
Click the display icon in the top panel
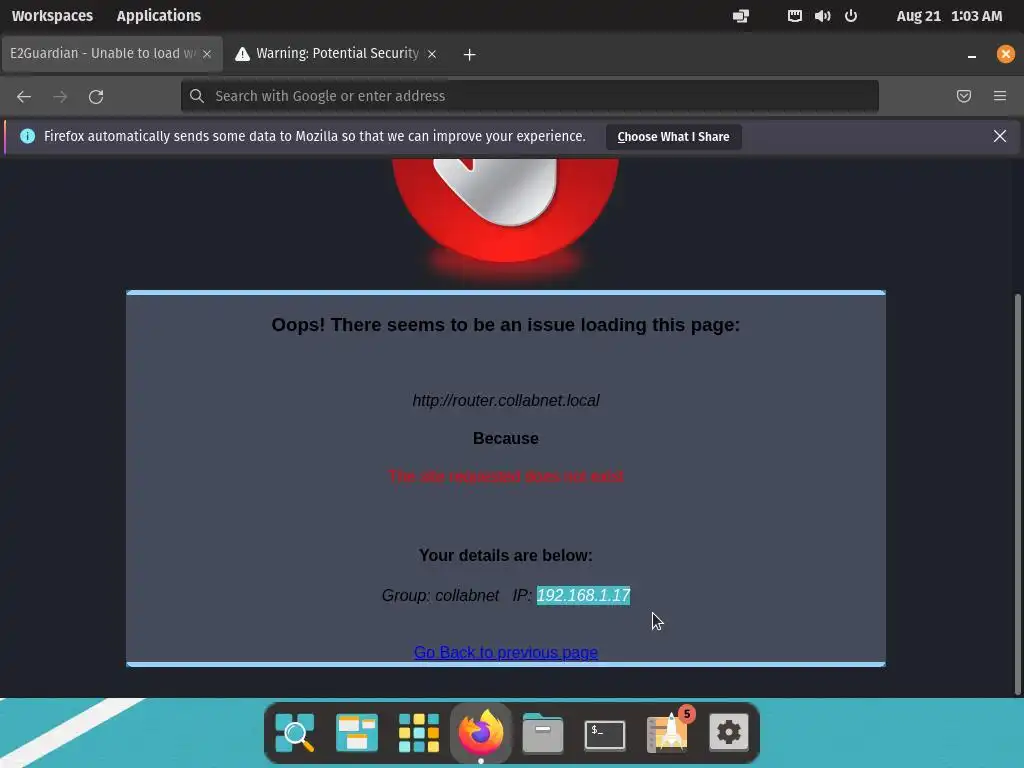coord(741,16)
